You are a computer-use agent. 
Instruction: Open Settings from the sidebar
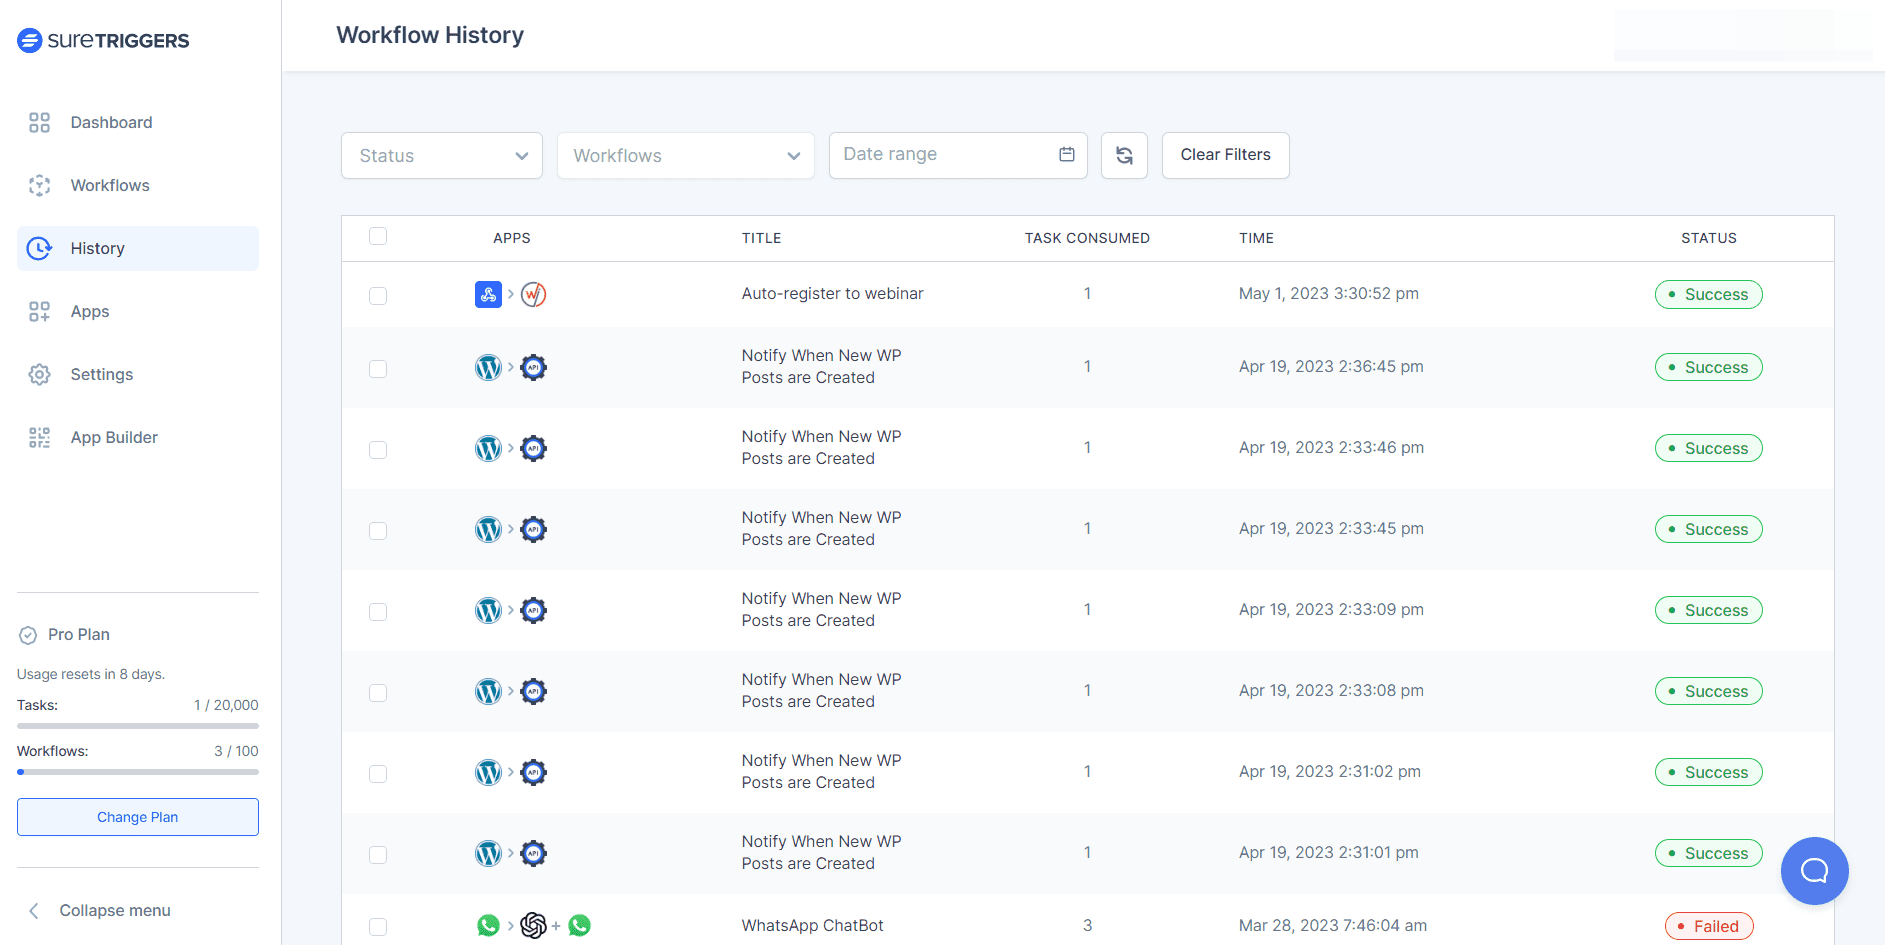pos(101,374)
